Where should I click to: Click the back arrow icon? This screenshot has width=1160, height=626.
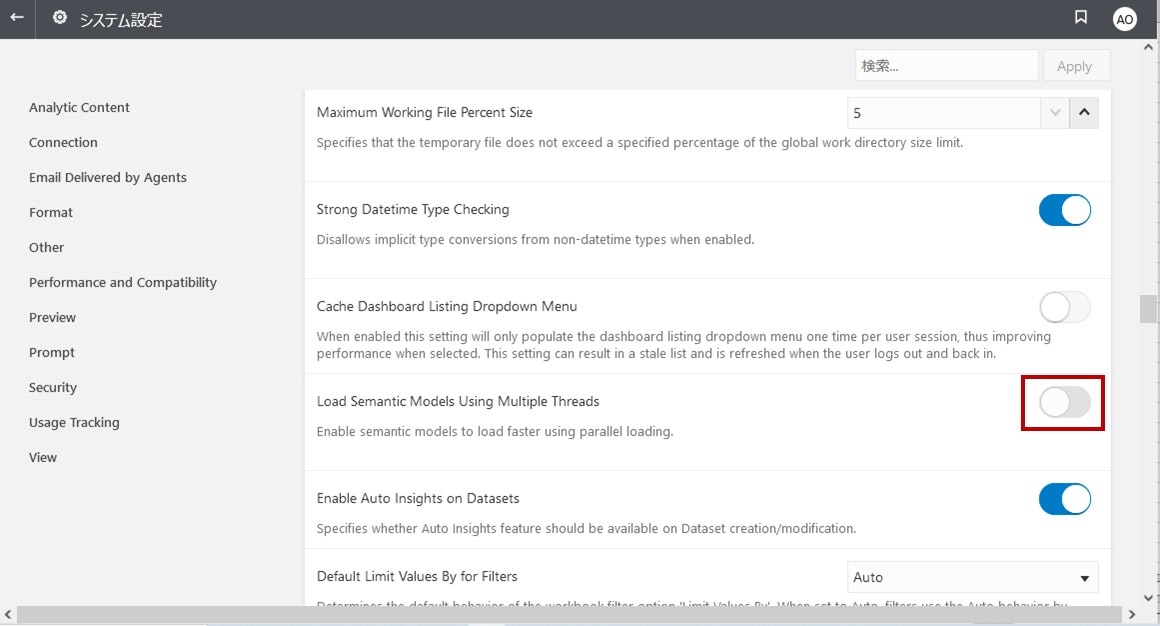tap(17, 18)
